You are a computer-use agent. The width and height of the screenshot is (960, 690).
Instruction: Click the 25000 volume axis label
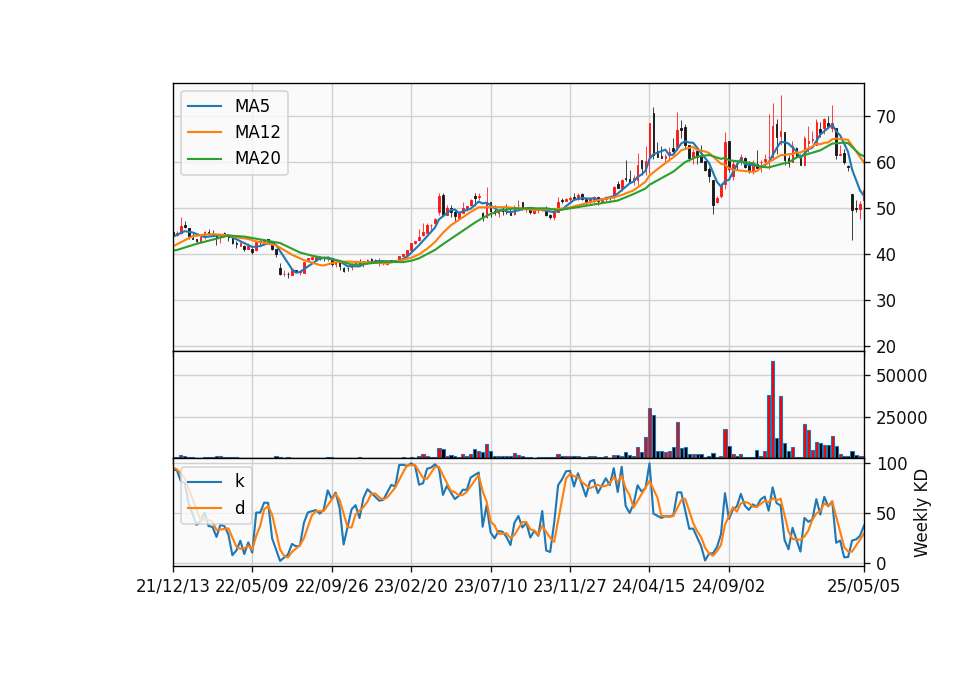pyautogui.click(x=901, y=418)
